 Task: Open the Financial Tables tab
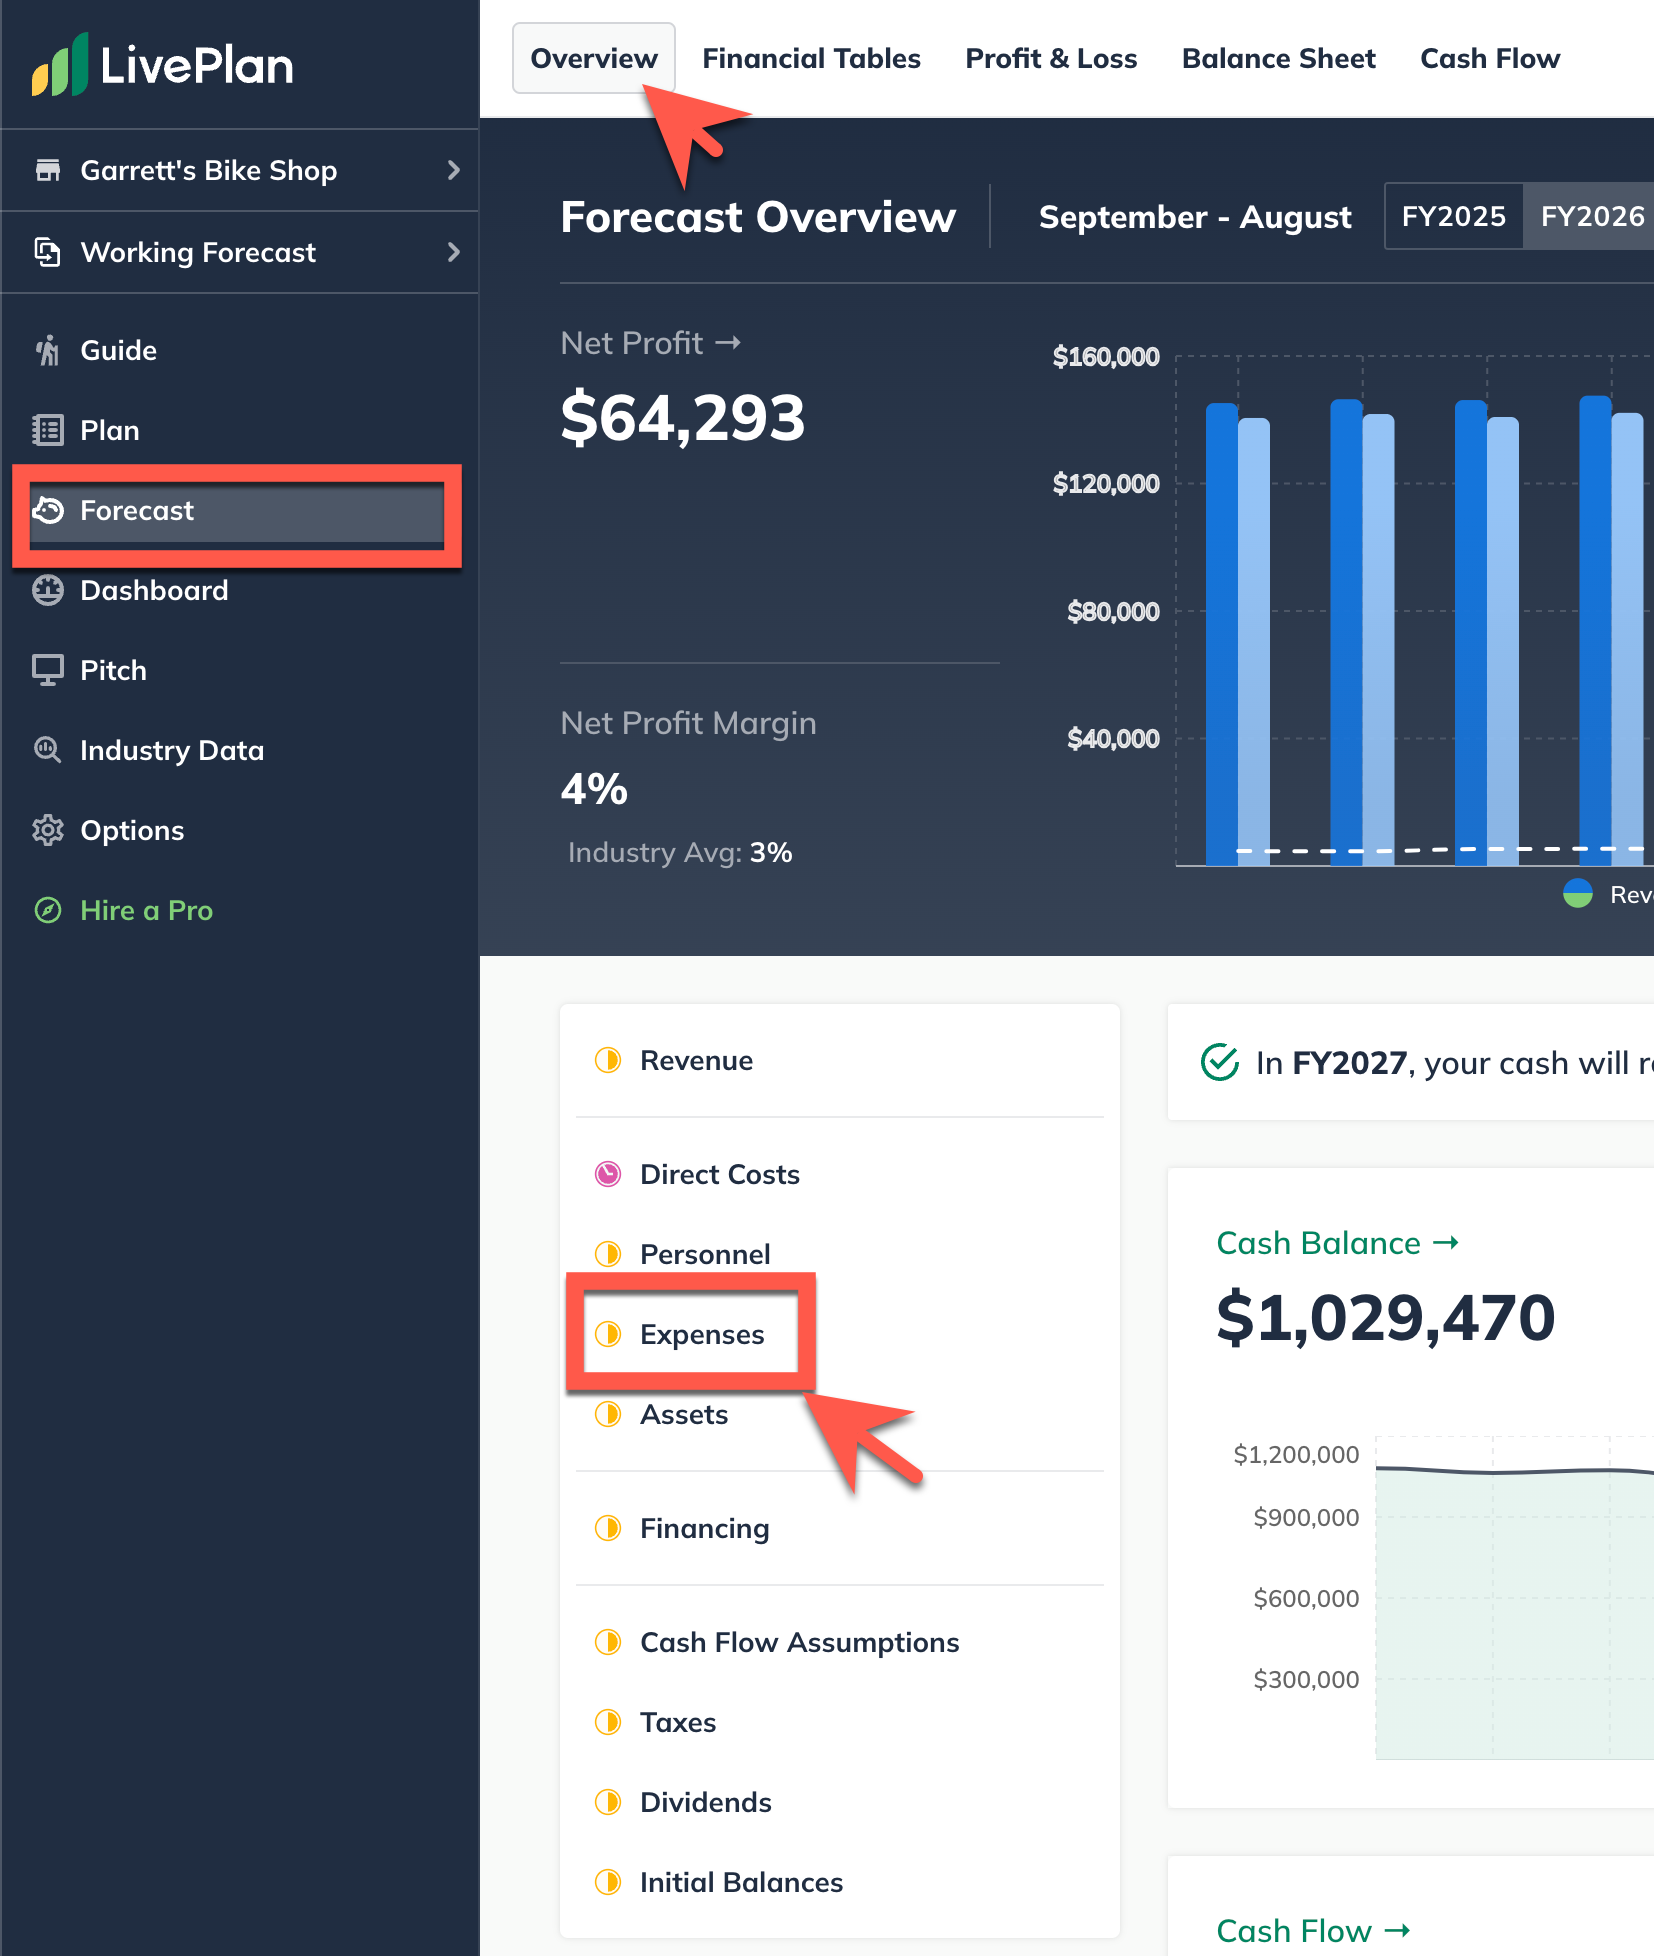(x=811, y=59)
